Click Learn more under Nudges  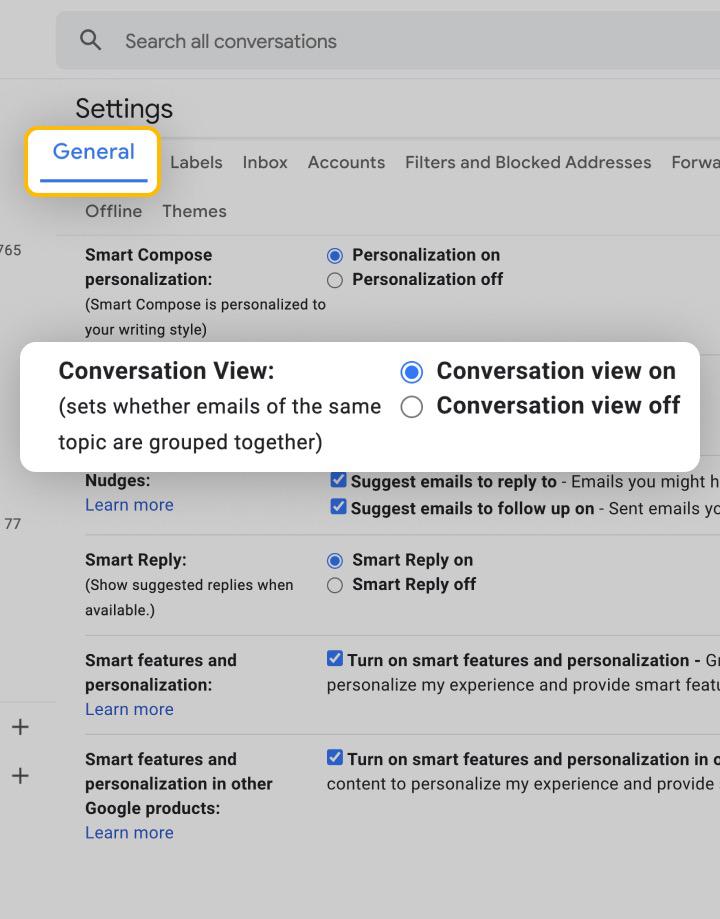[x=129, y=505]
